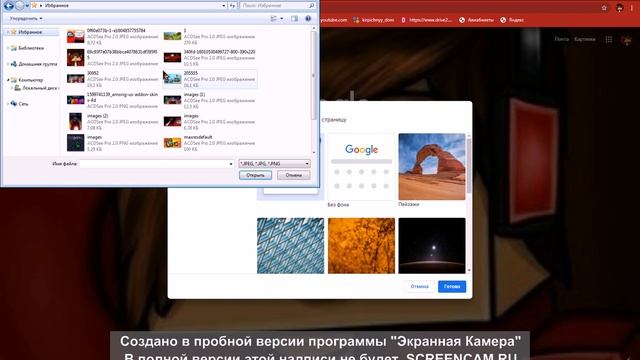Click the Back arrow in file dialog
Viewport: 640px width, 360px height.
coord(8,5)
